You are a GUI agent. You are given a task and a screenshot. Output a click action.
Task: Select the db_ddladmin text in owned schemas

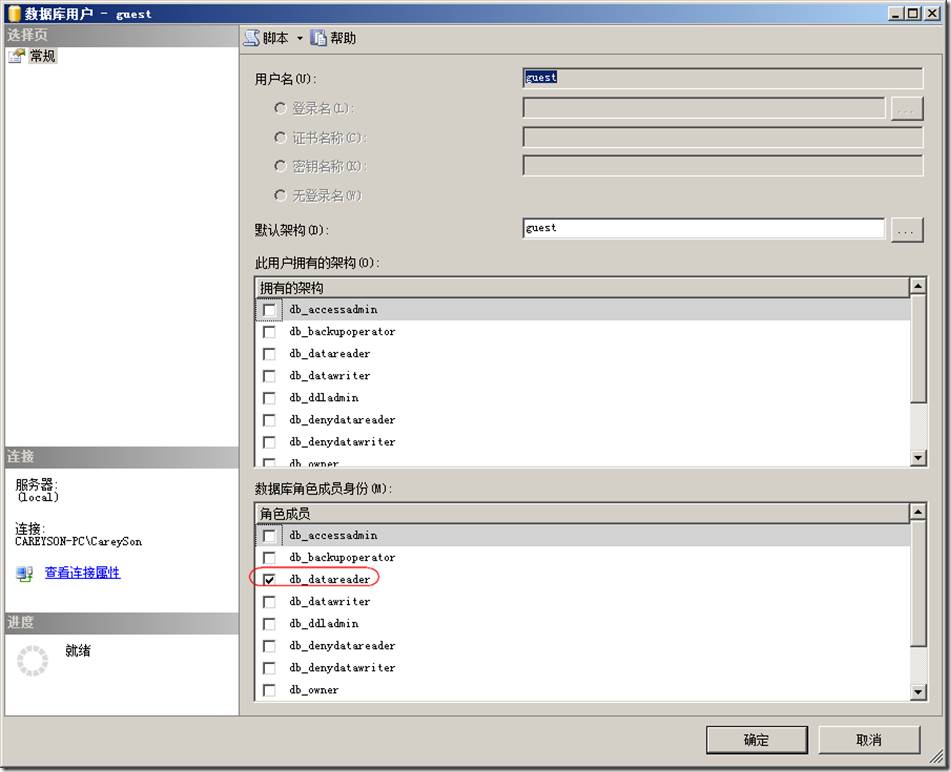324,398
